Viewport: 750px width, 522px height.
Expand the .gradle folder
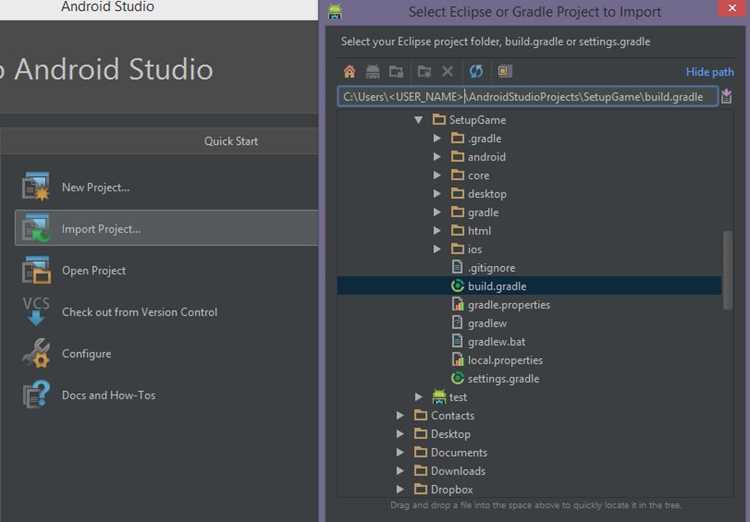(437, 138)
